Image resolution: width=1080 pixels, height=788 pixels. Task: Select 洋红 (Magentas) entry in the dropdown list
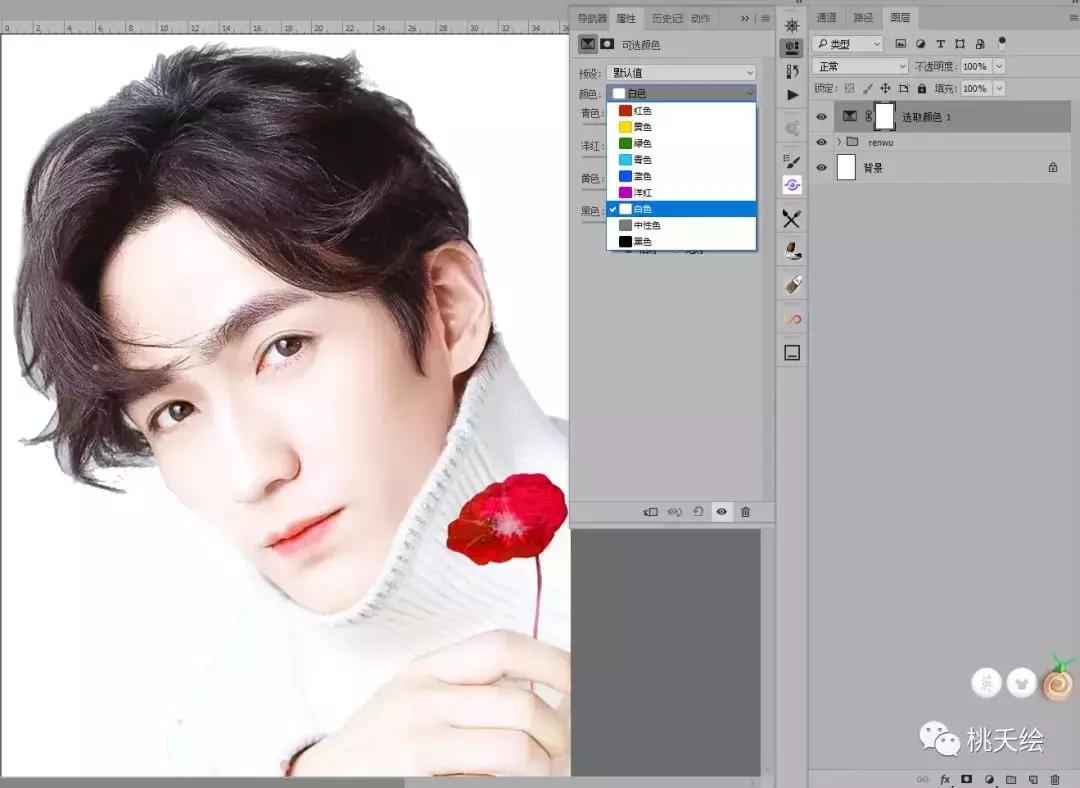pos(681,192)
